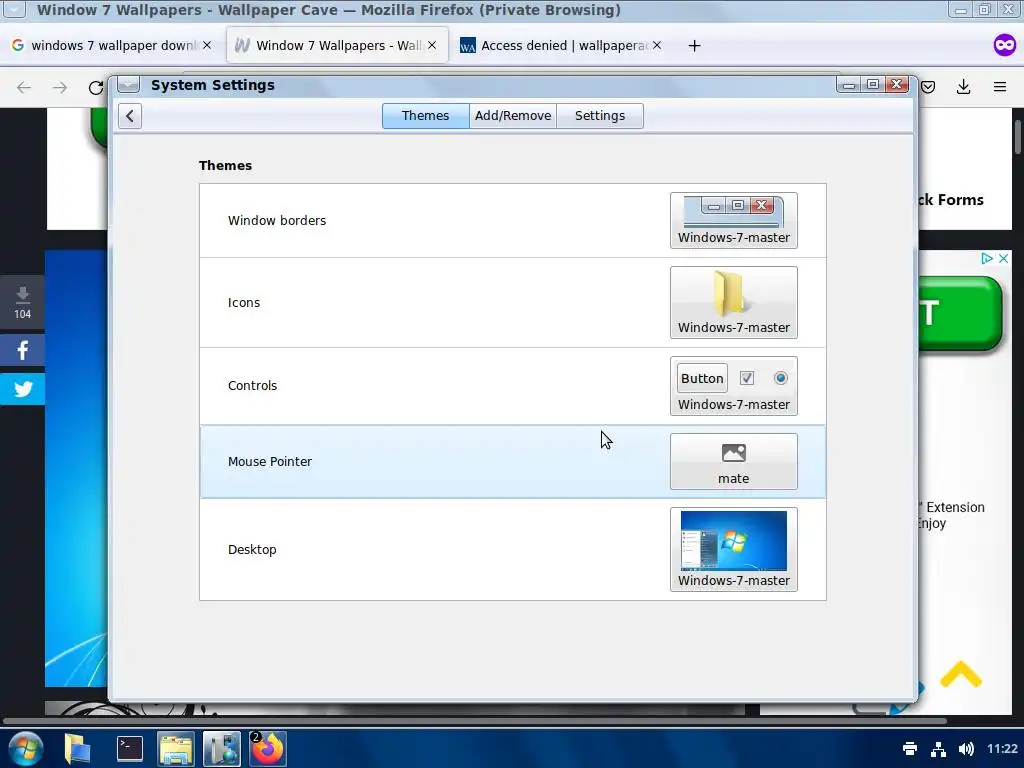Screen dimensions: 1024x768
Task: Switch to windows 7 wallpaper Google tab
Action: click(x=111, y=46)
